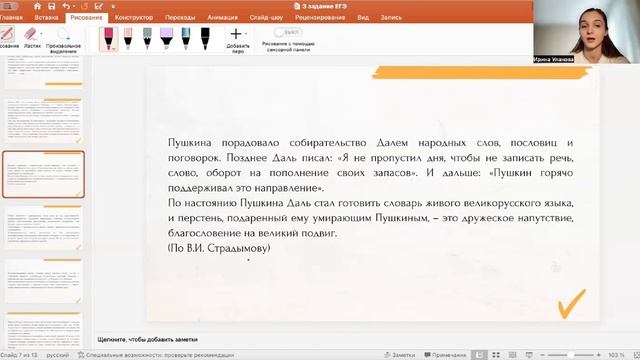Click the Слайд 7 из 13 indicator

(18, 355)
